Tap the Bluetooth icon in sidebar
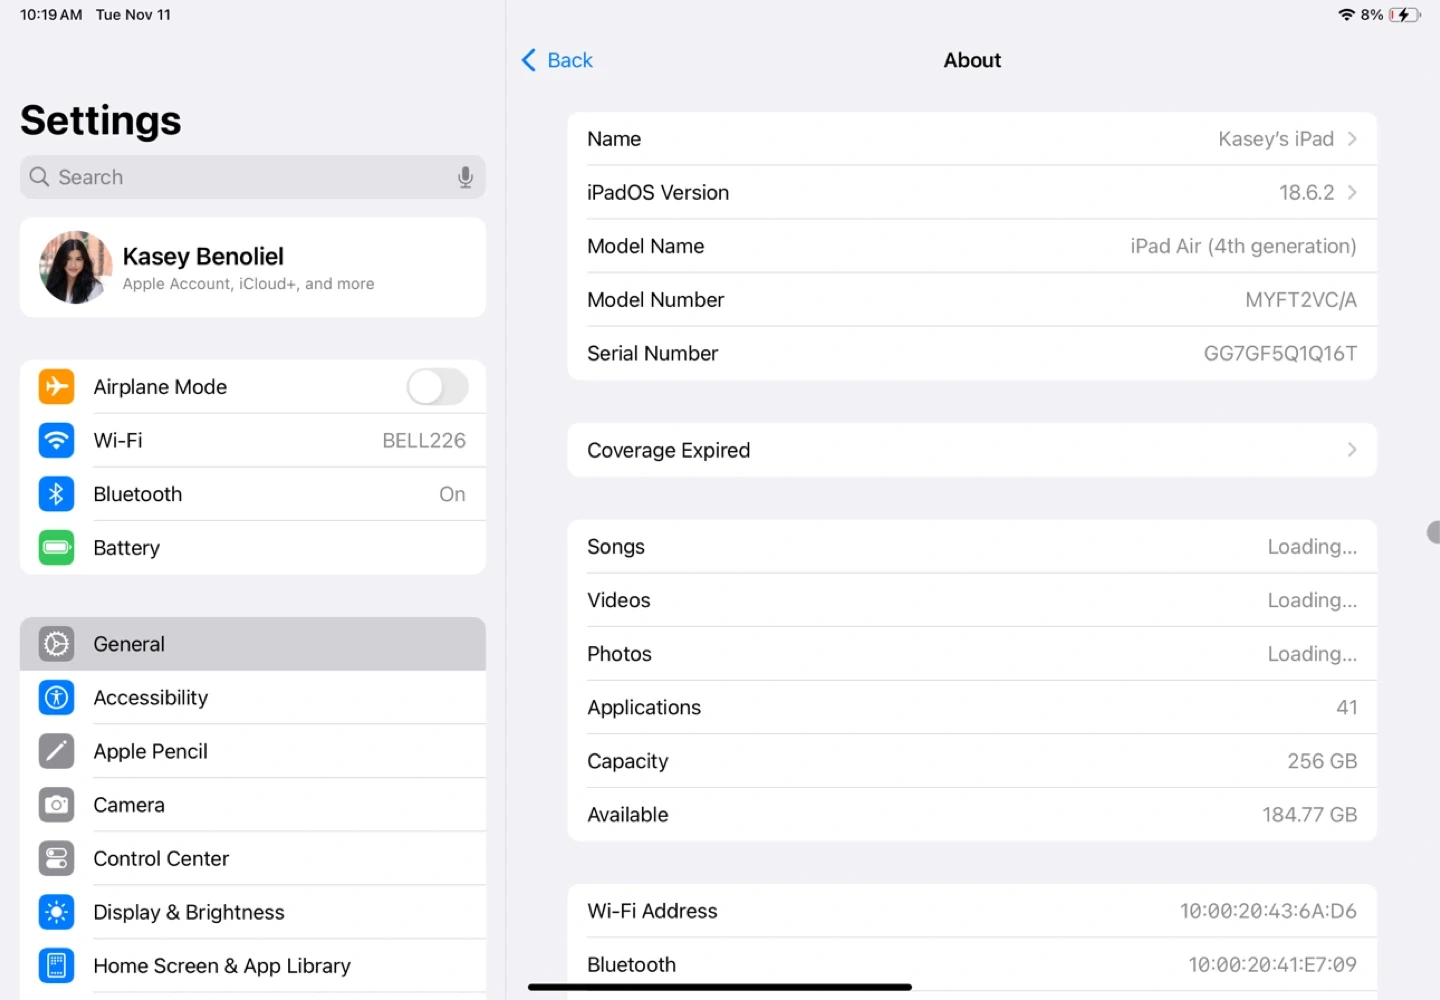Screen dimensions: 1440x1000 (56, 494)
